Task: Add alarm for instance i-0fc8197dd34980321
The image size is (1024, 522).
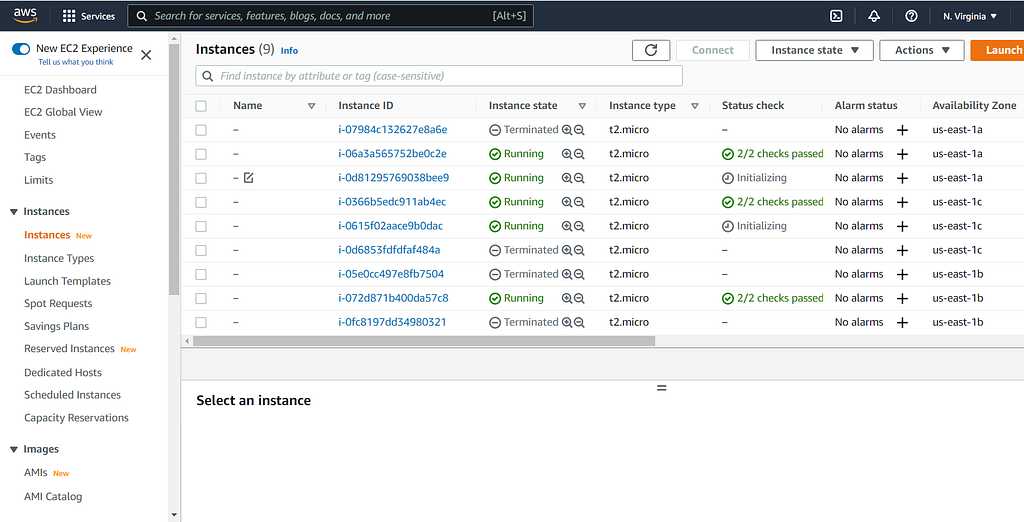Action: click(902, 322)
